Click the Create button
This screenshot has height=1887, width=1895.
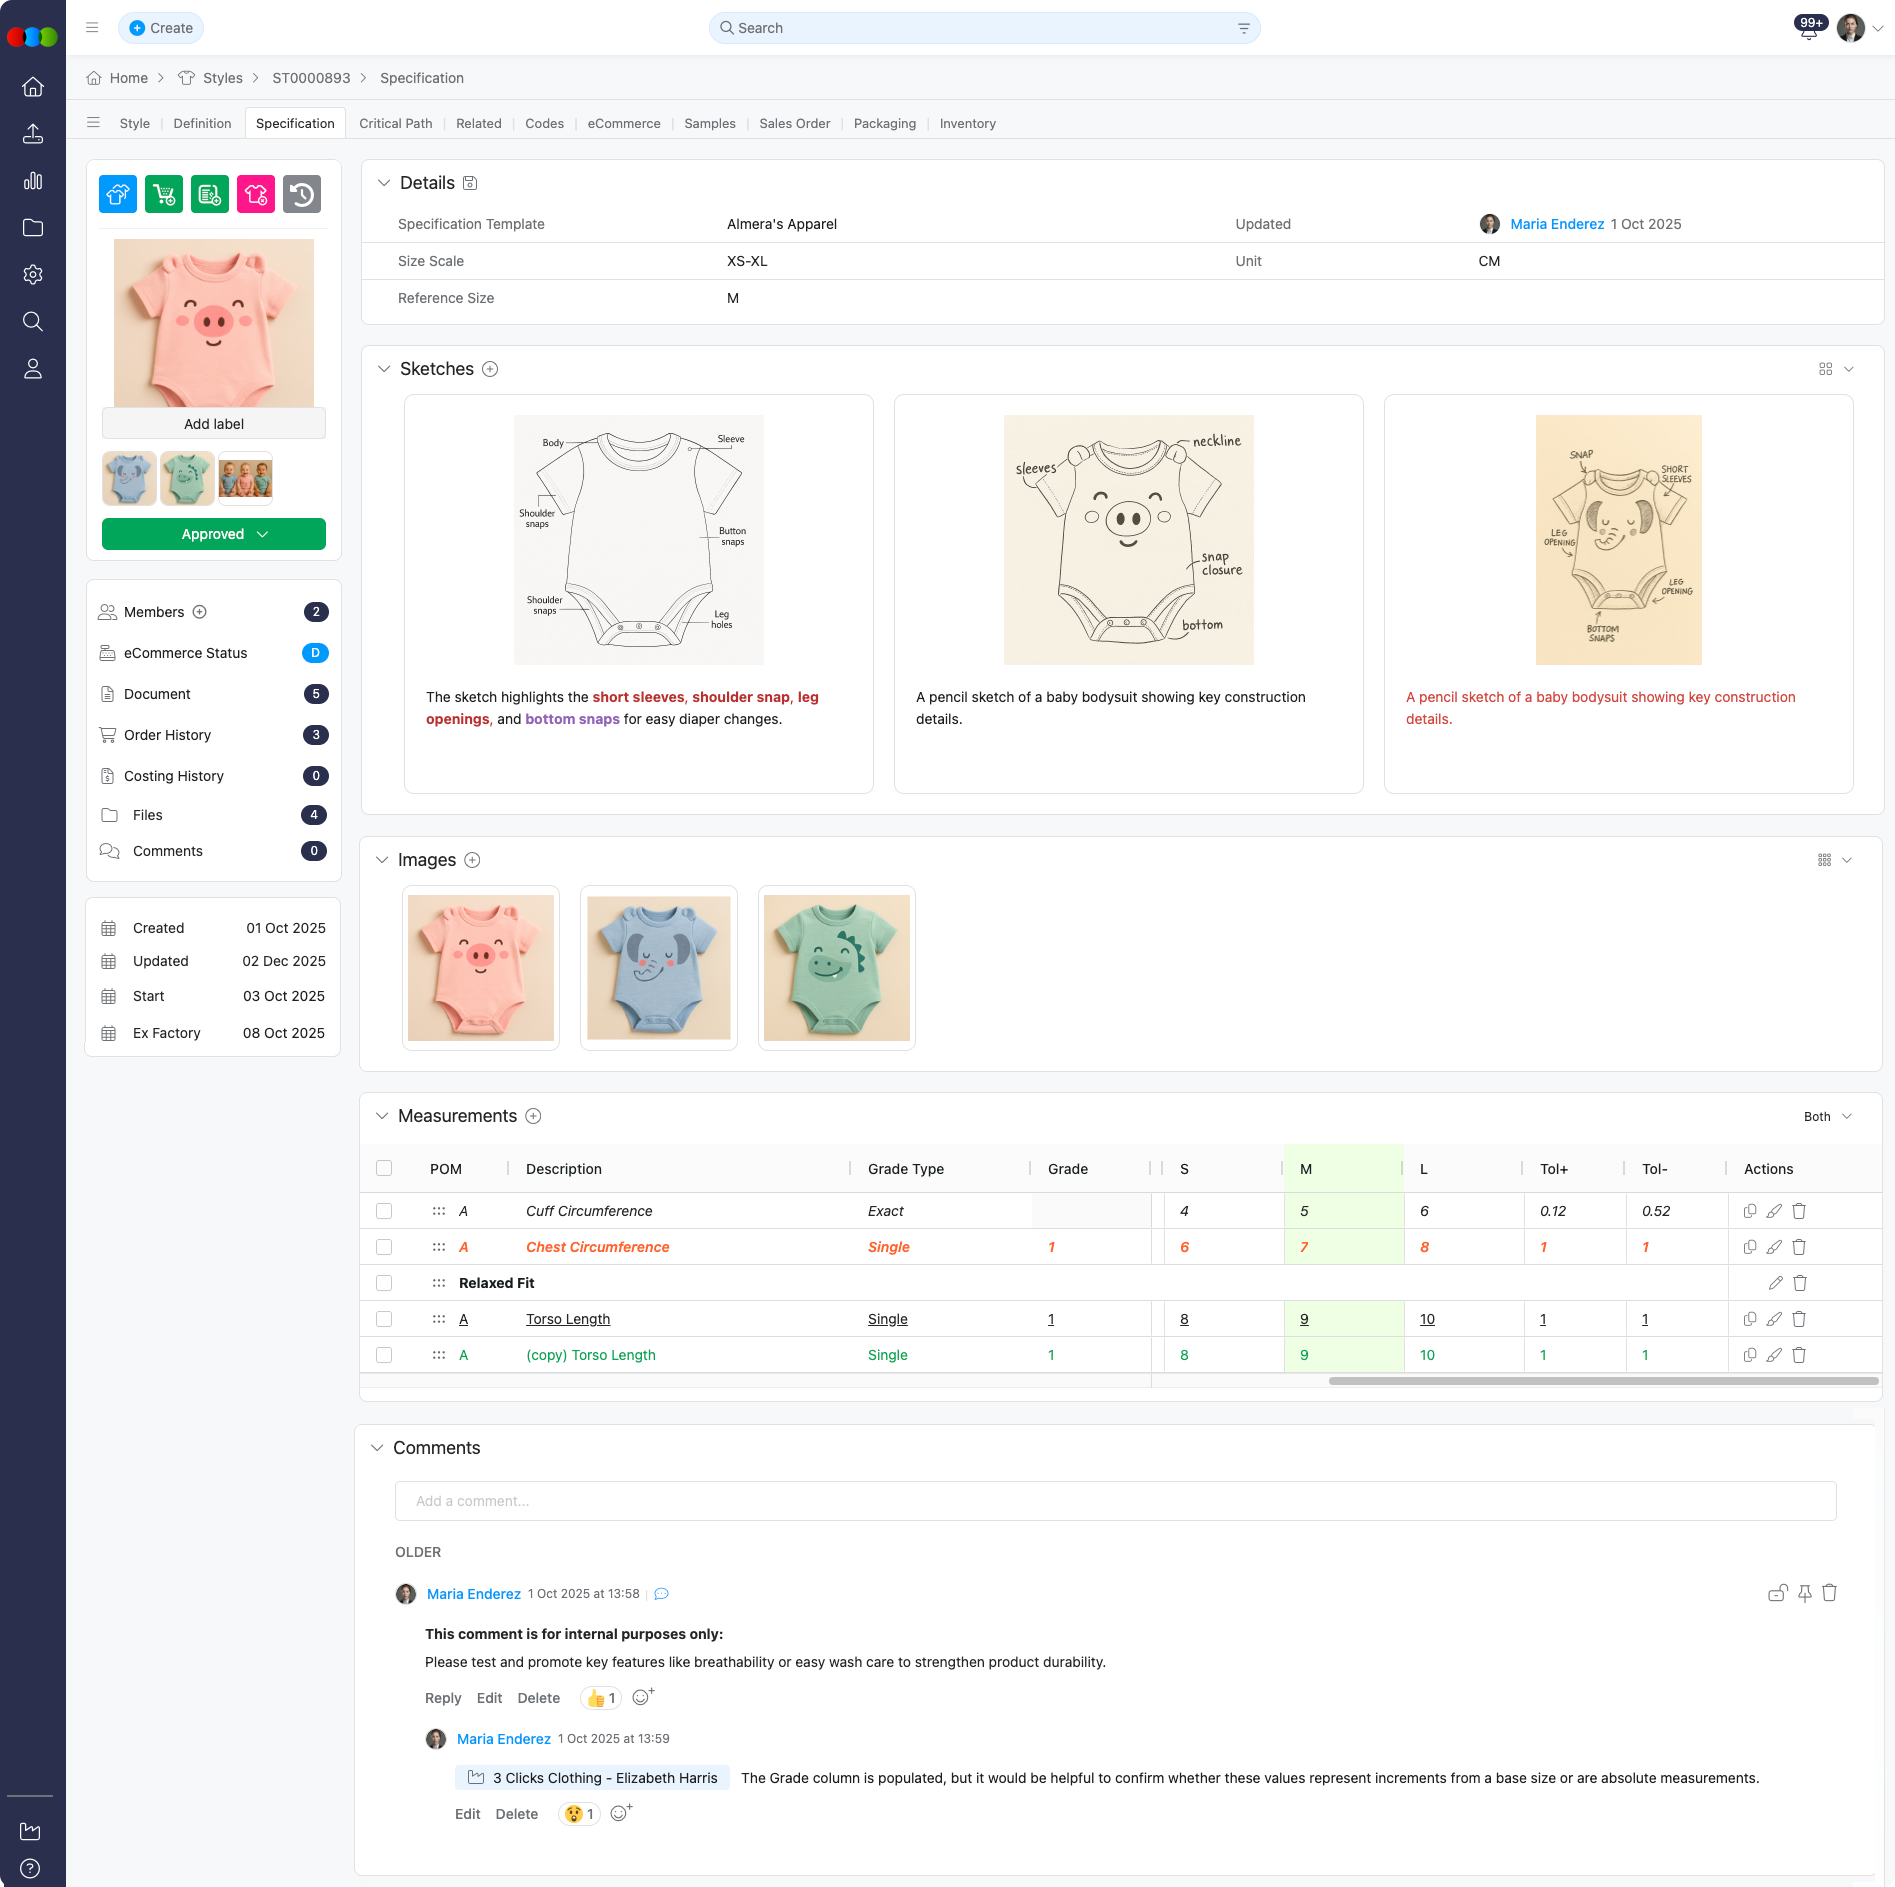point(161,28)
